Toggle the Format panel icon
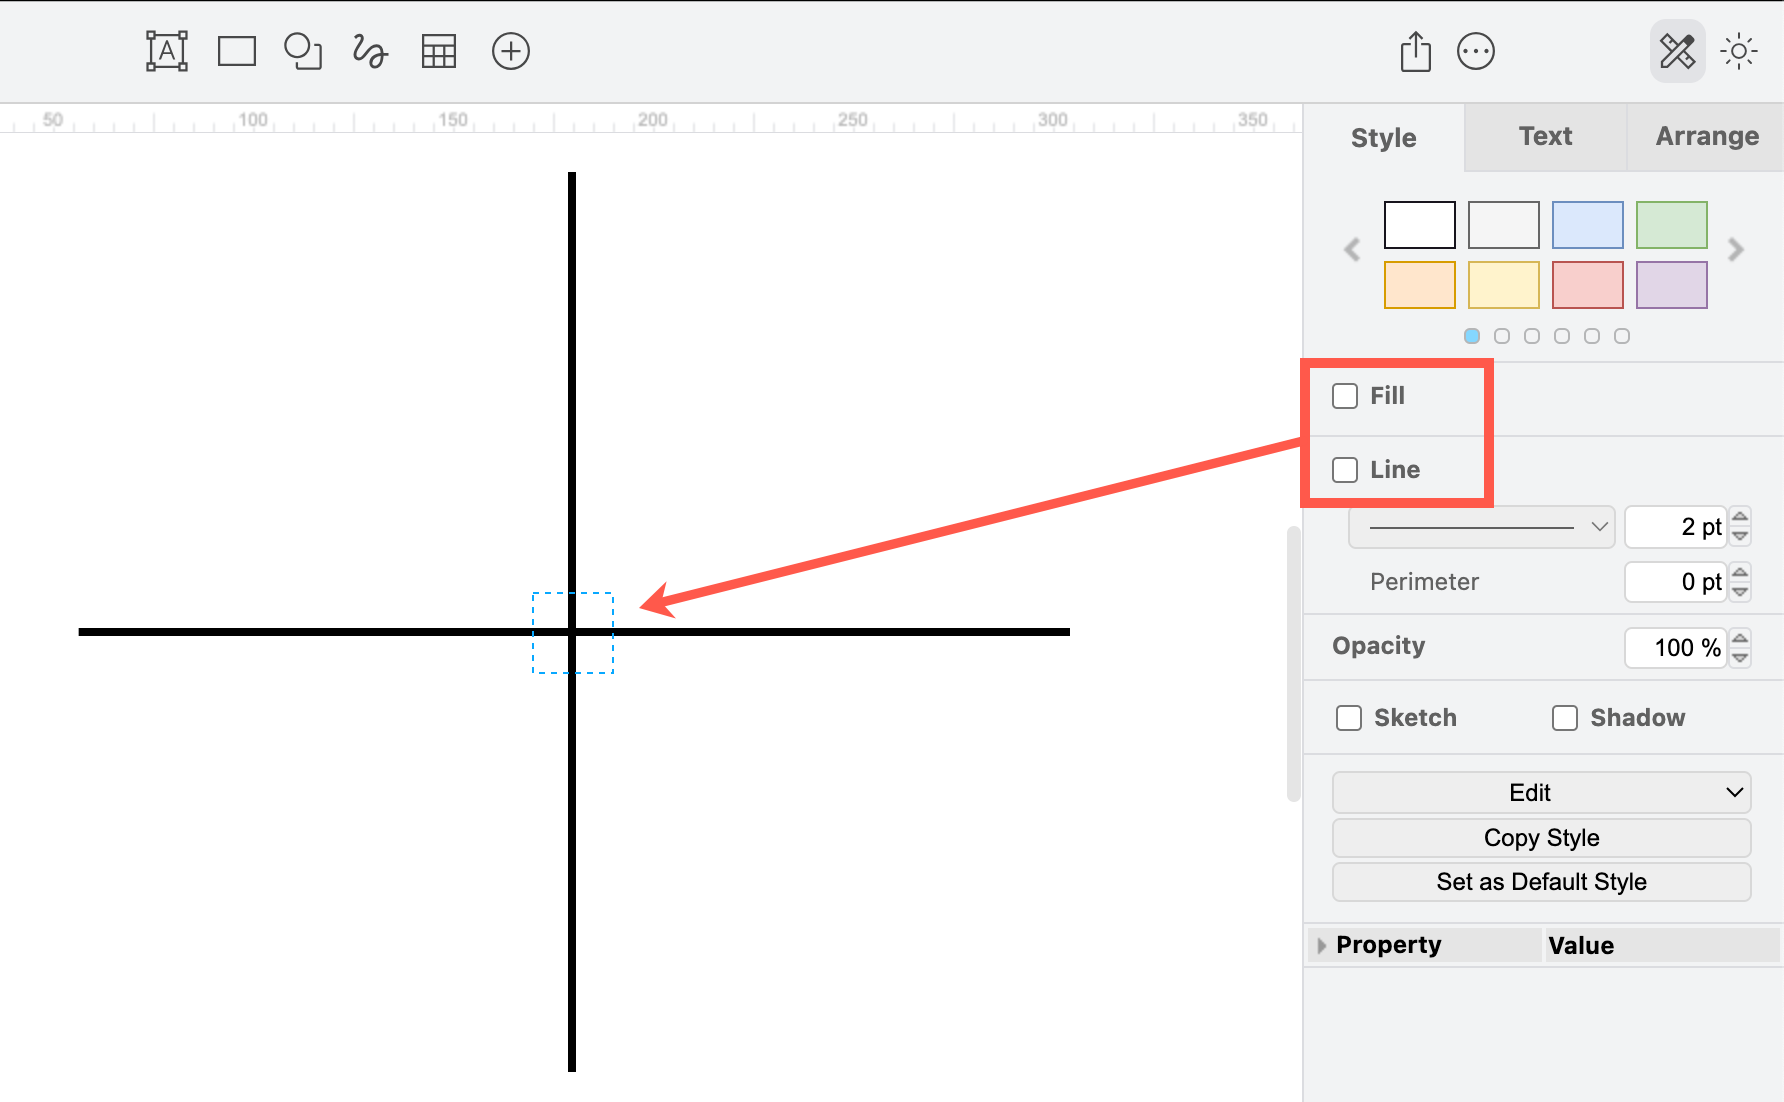This screenshot has width=1784, height=1102. coord(1677,50)
